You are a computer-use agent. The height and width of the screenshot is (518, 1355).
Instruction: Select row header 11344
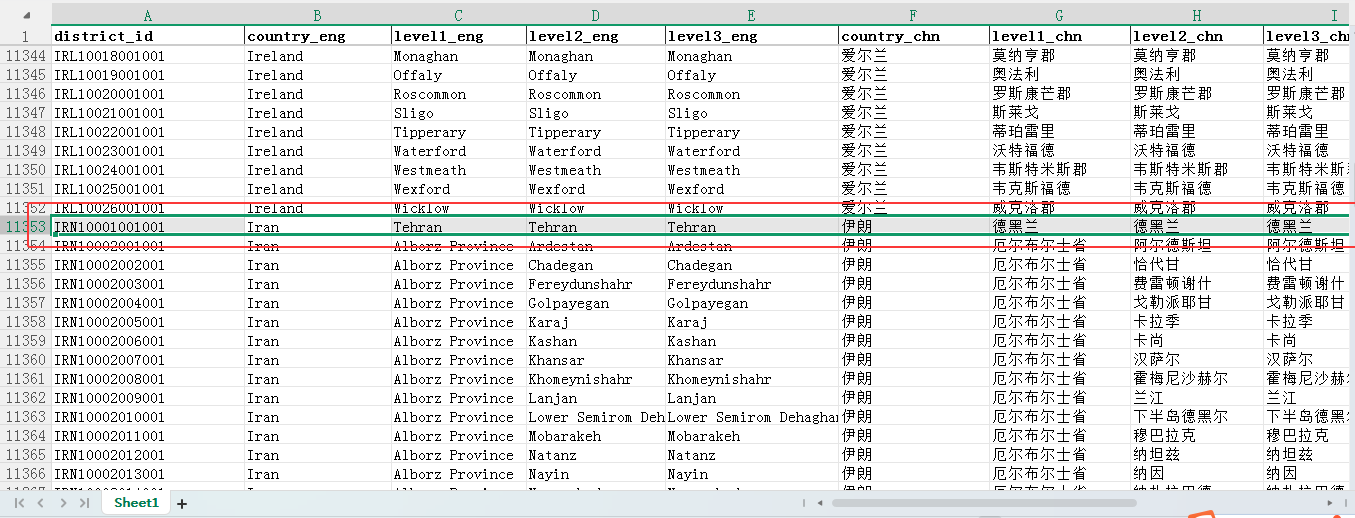(x=26, y=56)
